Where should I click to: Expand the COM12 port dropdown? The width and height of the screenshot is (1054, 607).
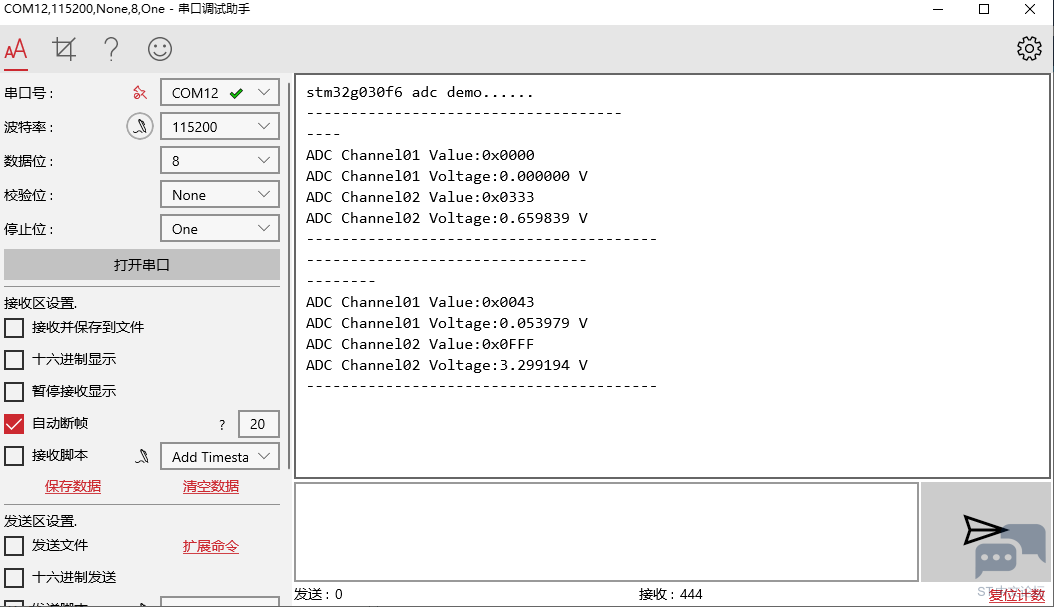[x=220, y=93]
